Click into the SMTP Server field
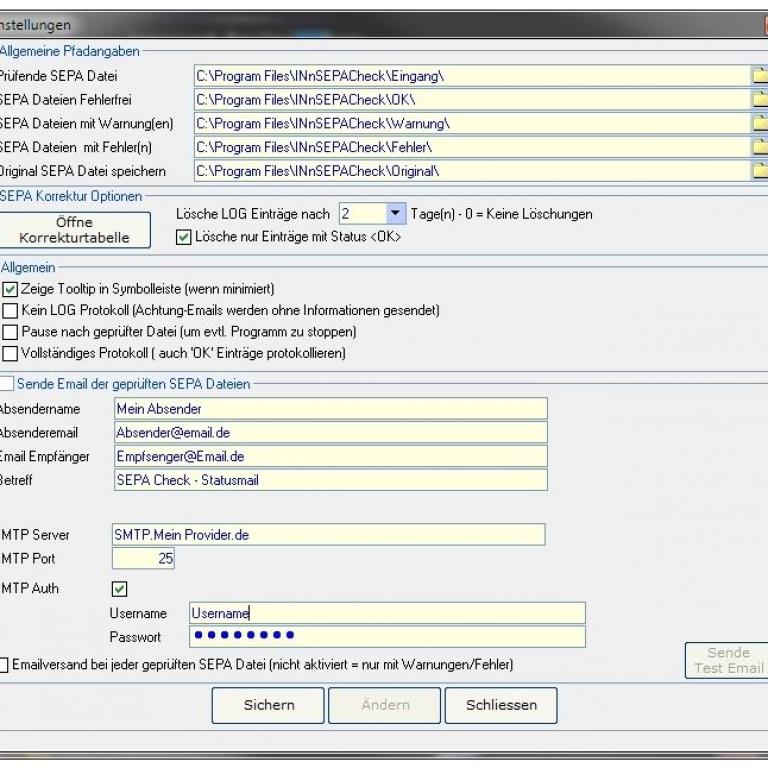 pyautogui.click(x=328, y=535)
